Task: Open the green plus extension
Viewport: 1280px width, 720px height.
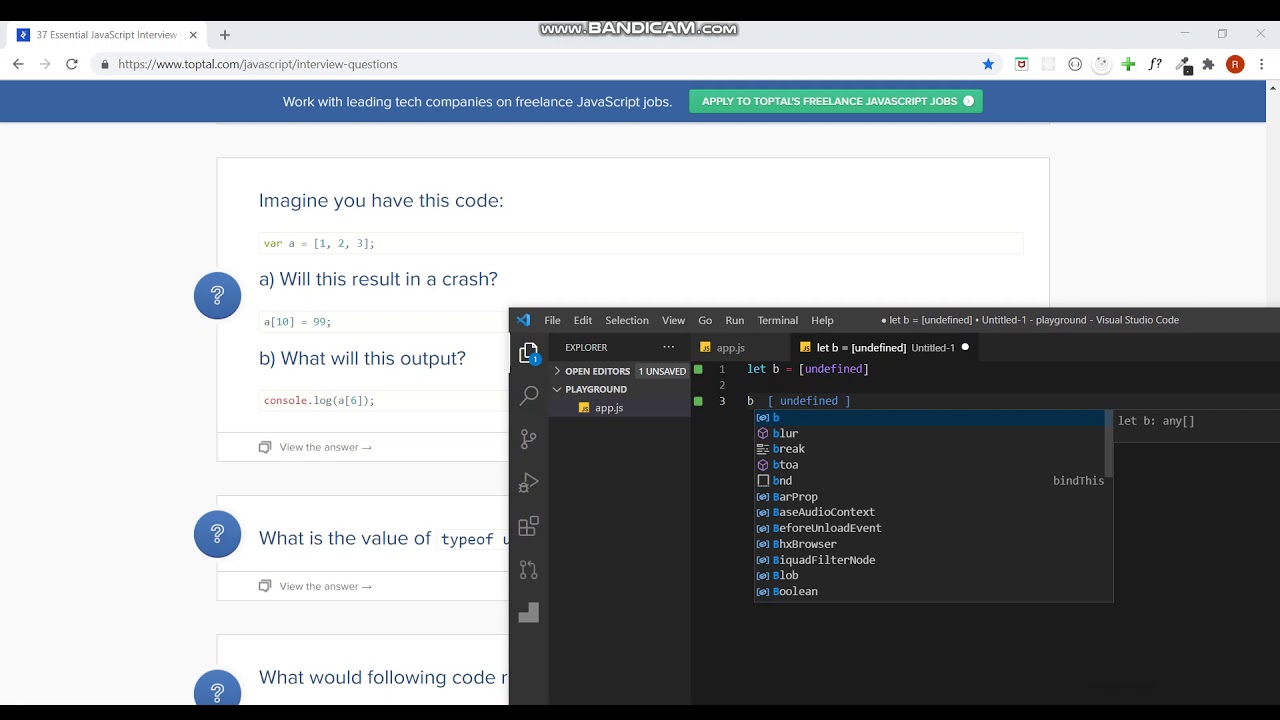Action: [x=1128, y=64]
